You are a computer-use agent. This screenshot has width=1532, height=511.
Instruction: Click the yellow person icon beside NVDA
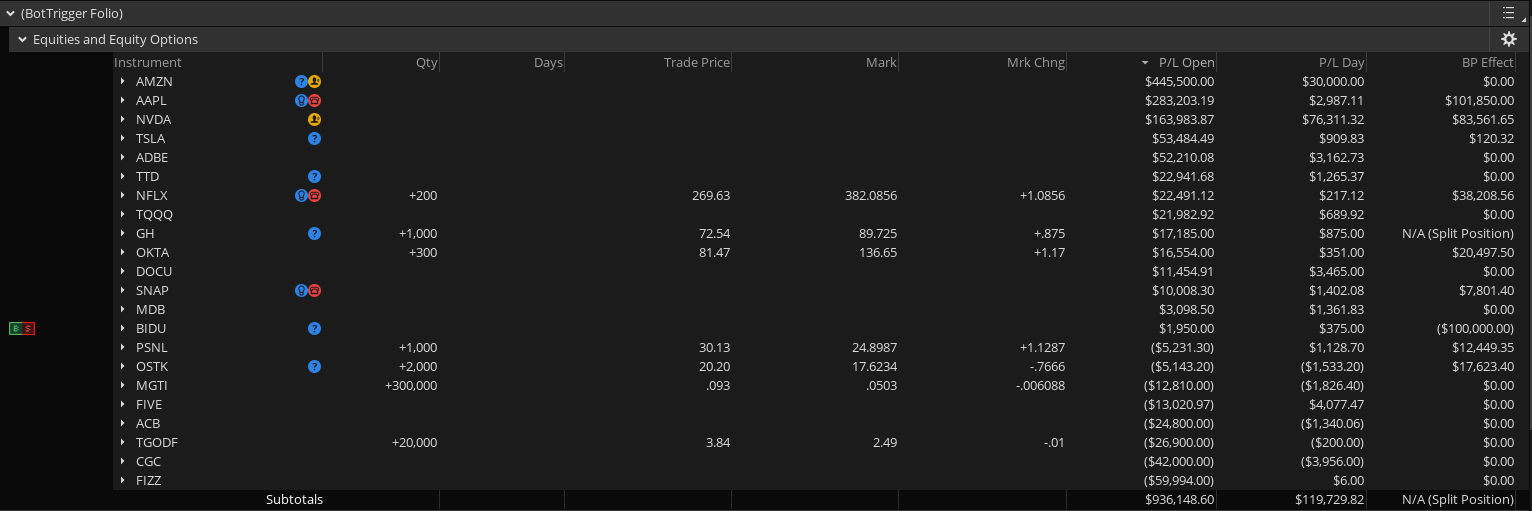[314, 120]
